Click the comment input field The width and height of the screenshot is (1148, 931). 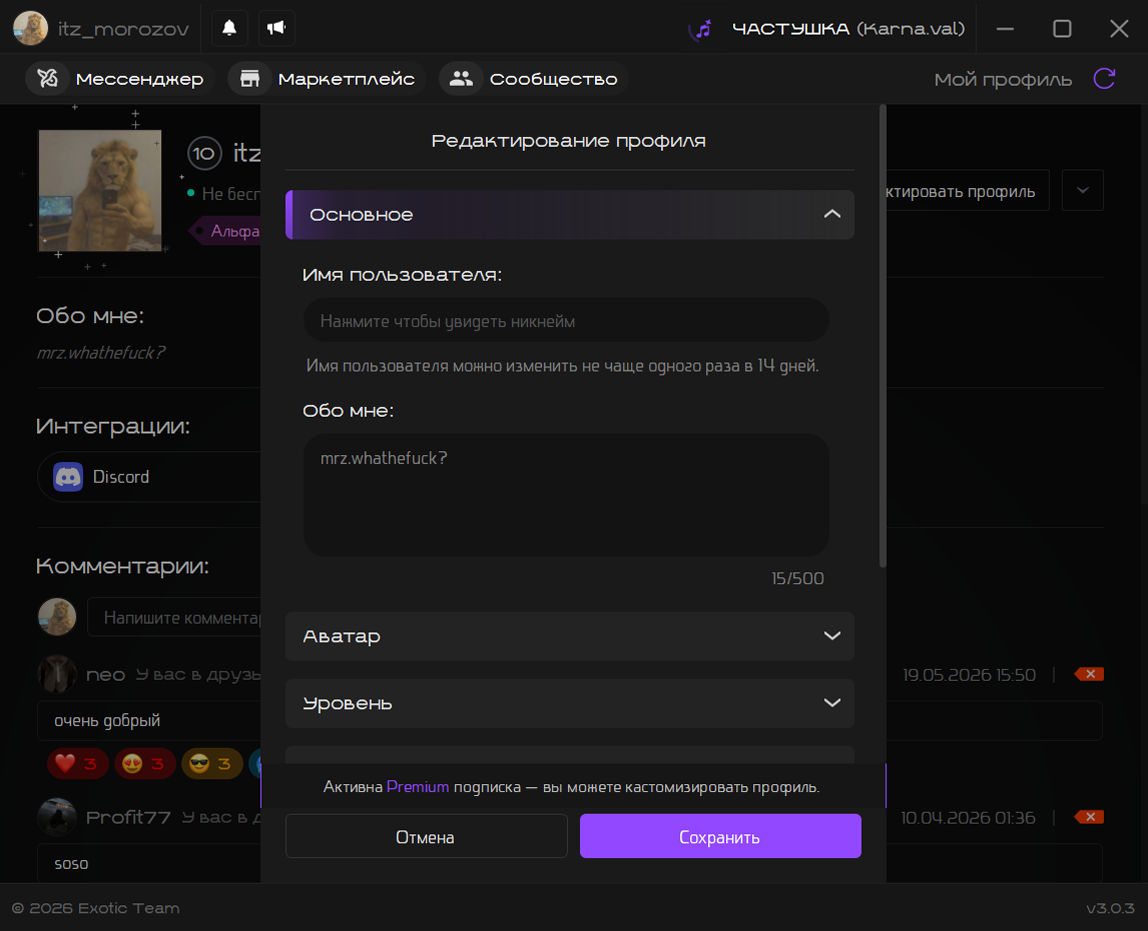click(174, 617)
